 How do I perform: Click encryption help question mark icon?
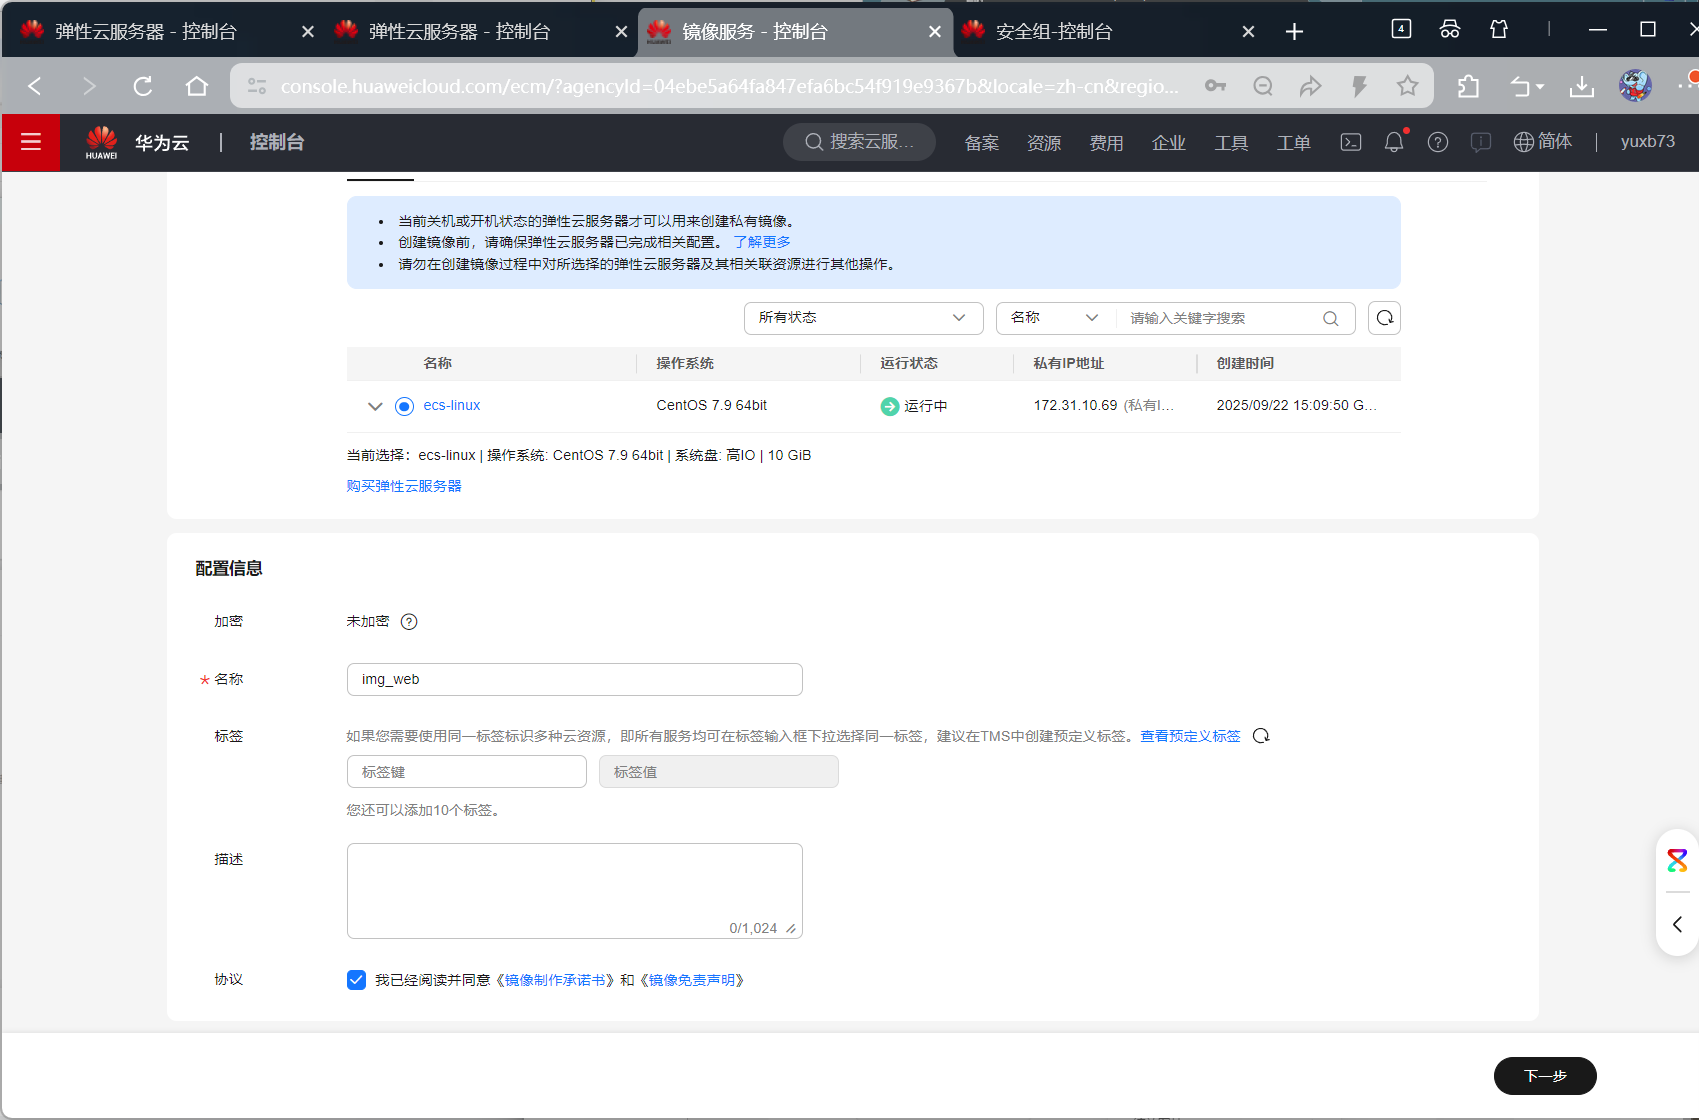coord(409,622)
